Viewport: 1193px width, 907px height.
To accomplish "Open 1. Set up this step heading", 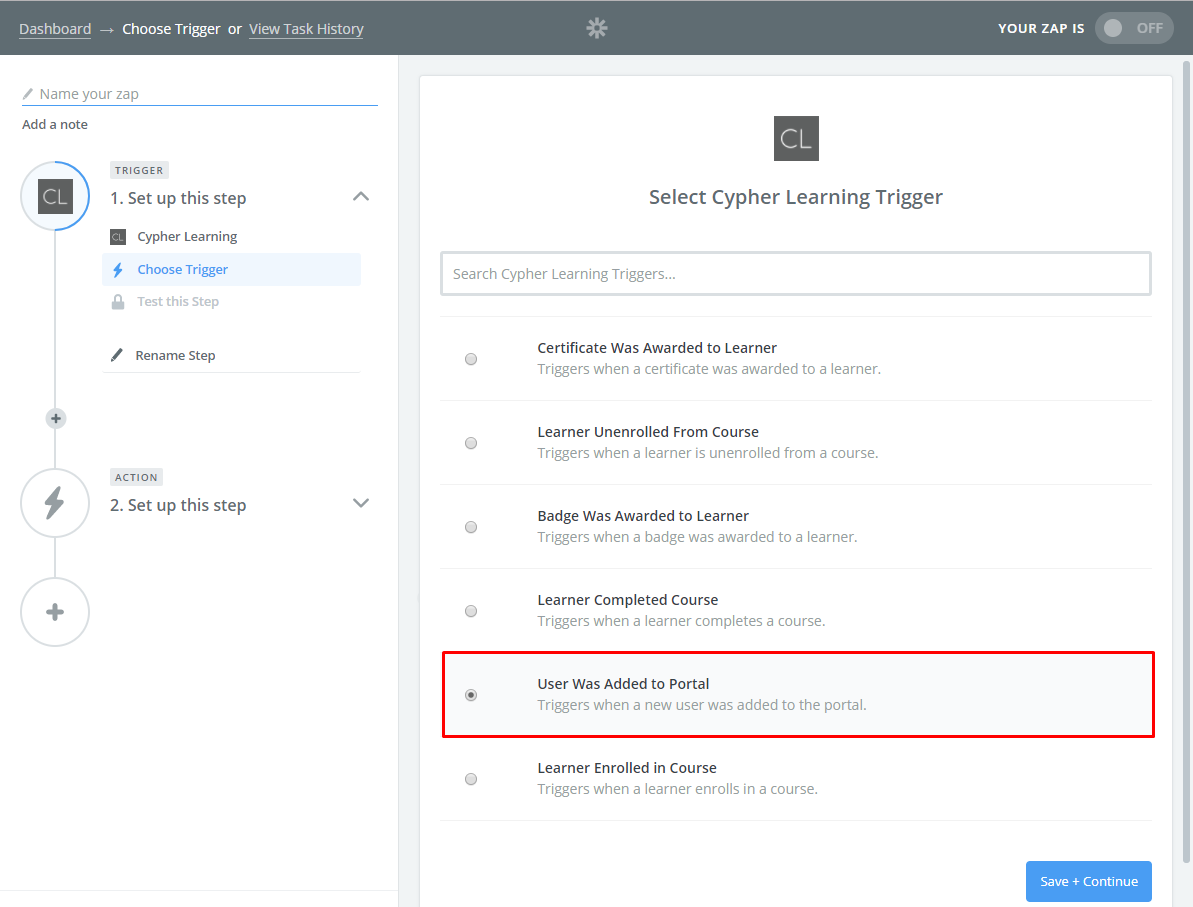I will 178,198.
